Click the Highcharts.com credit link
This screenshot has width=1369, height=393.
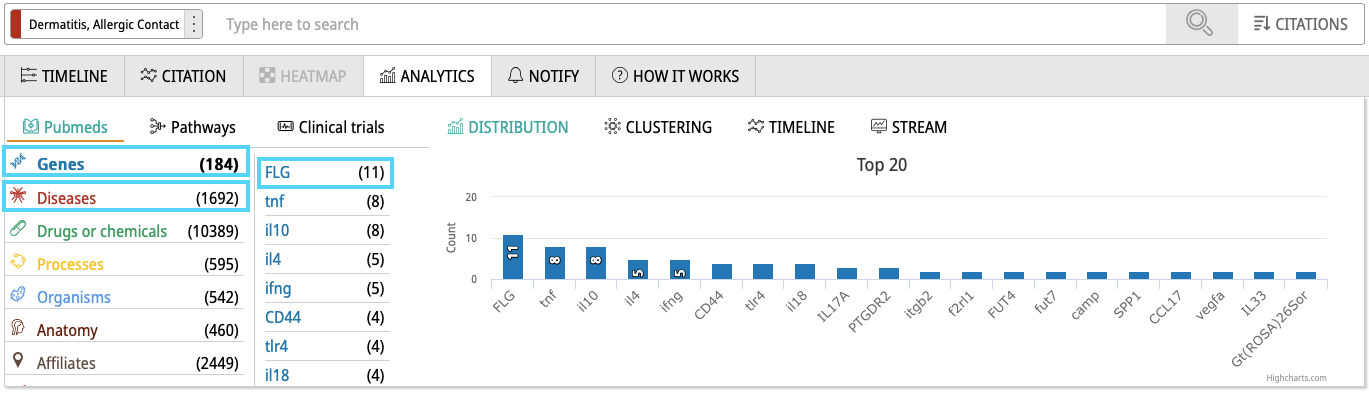1296,378
